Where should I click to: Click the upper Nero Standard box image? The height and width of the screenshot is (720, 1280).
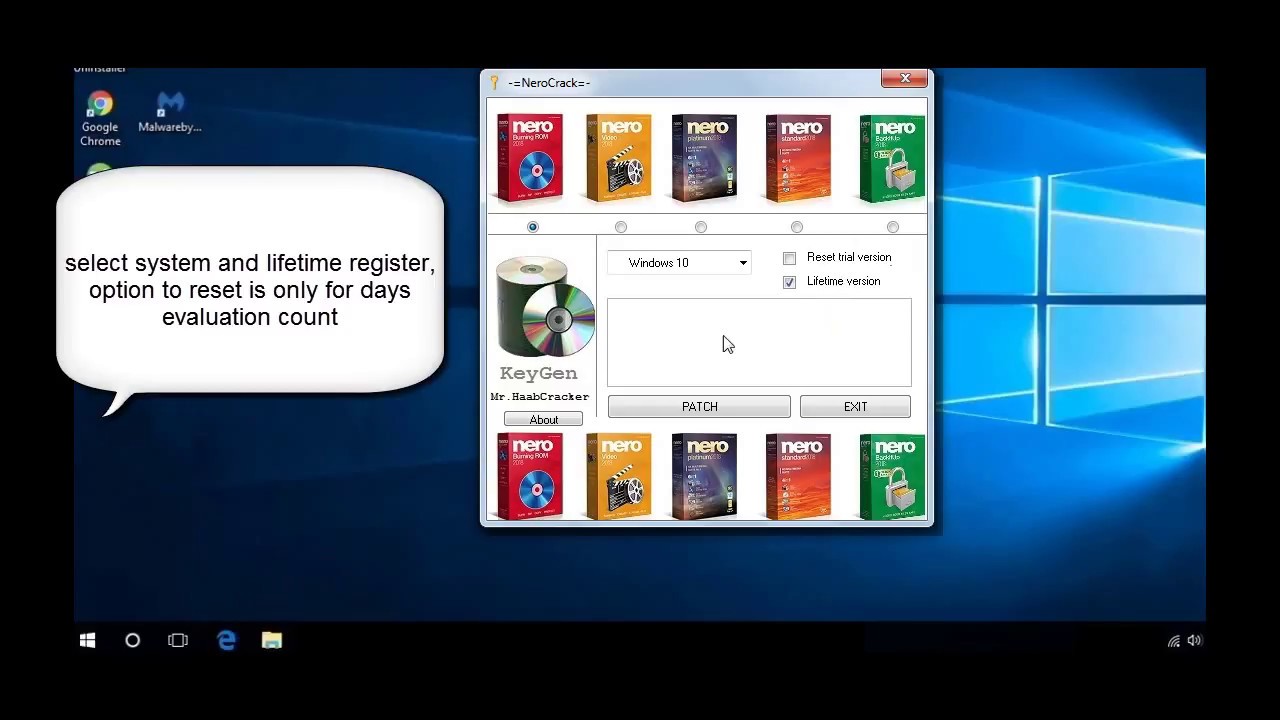click(797, 158)
